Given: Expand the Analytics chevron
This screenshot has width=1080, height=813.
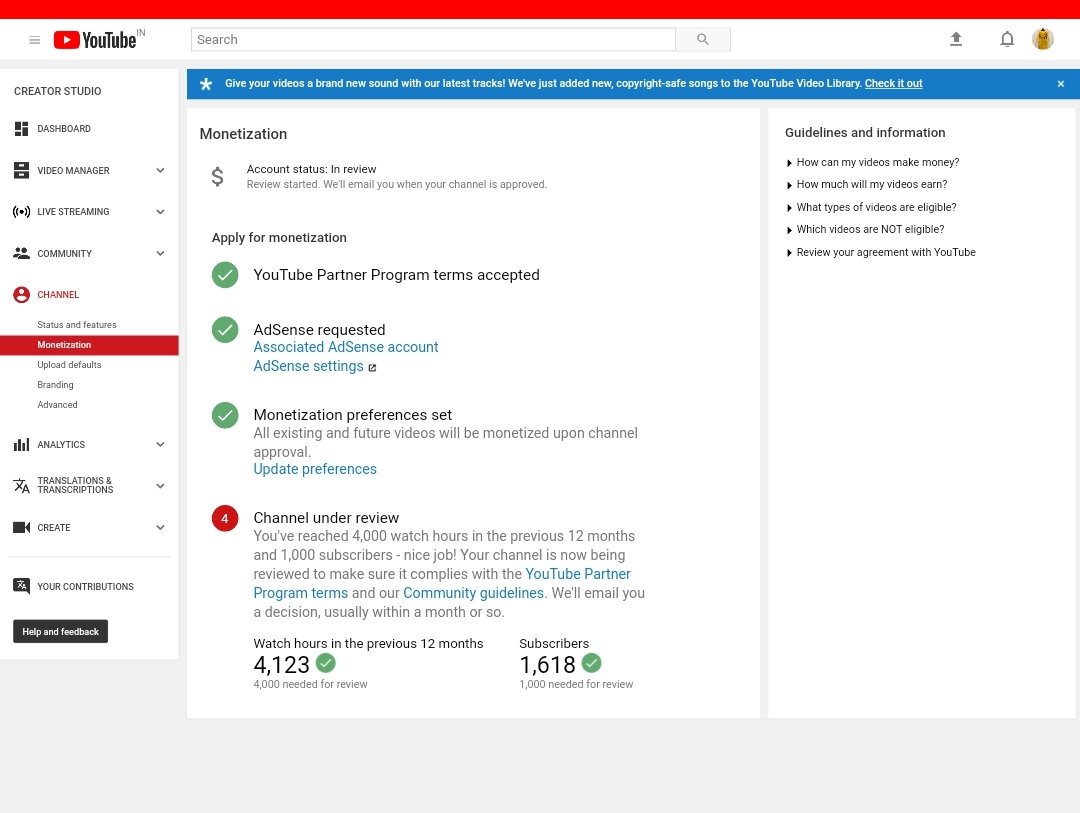Looking at the screenshot, I should tap(160, 444).
